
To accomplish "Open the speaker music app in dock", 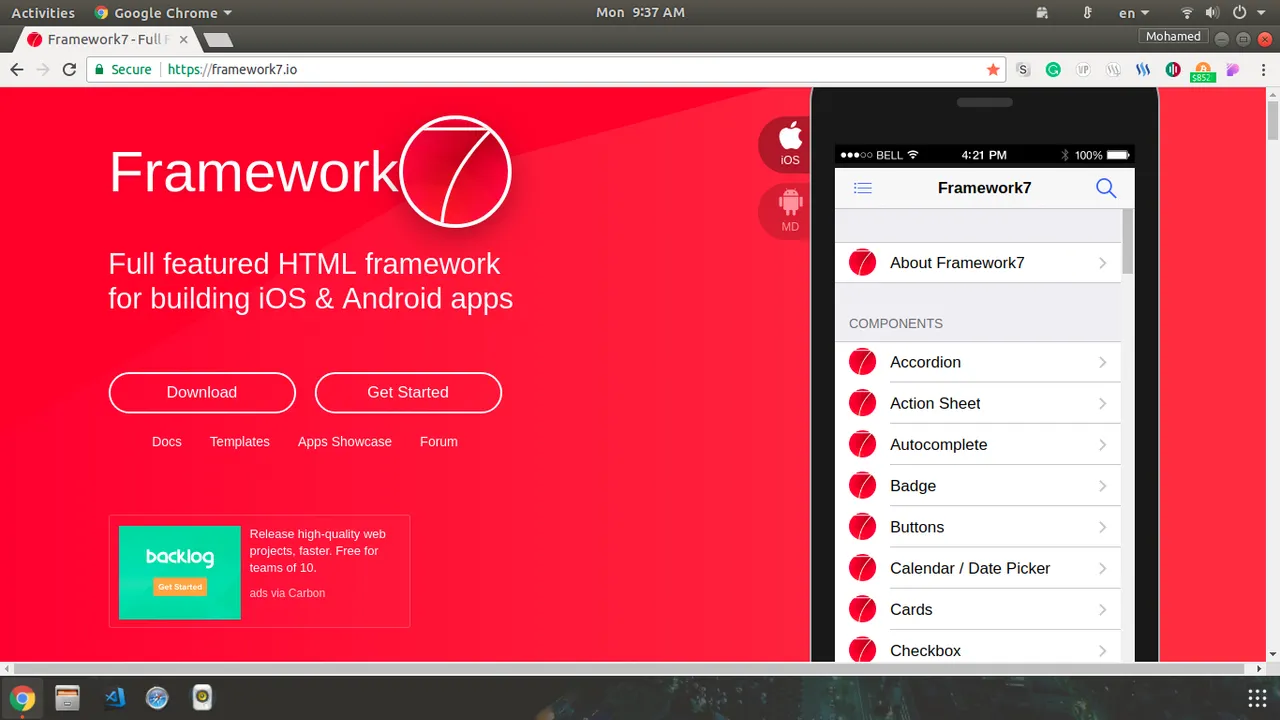I will (x=203, y=697).
